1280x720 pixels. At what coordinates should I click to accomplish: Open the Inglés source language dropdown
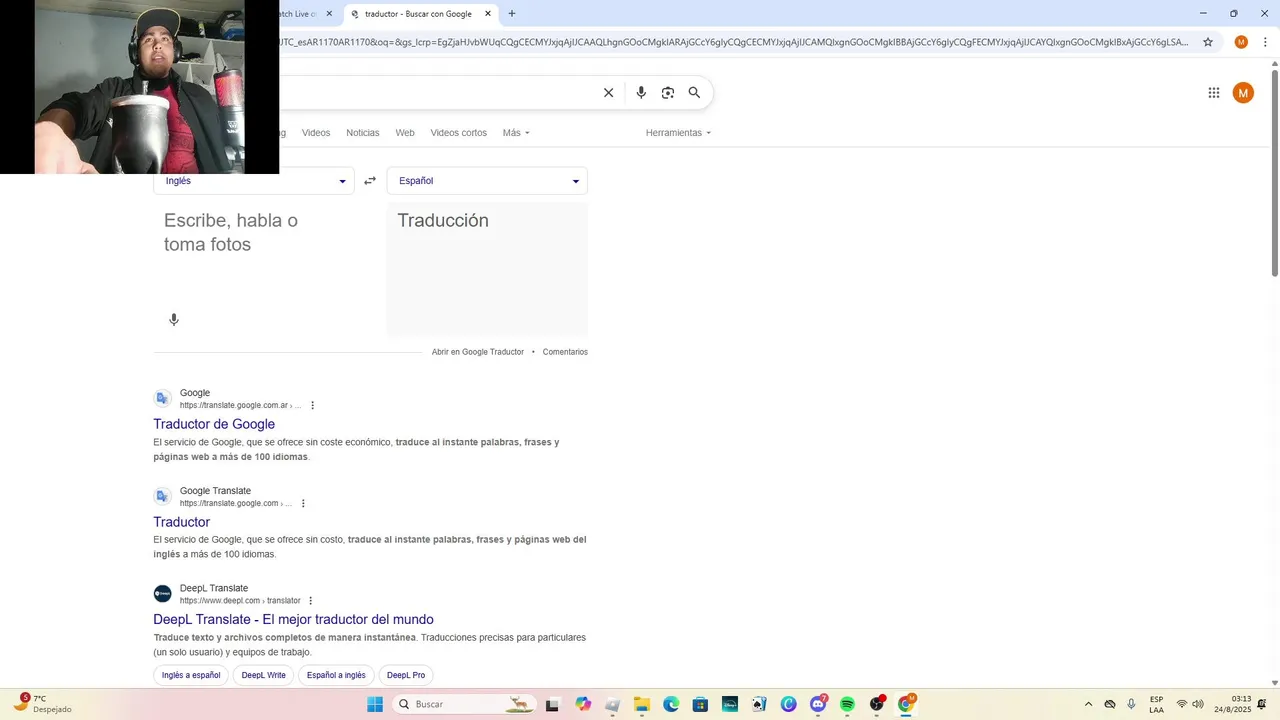254,181
